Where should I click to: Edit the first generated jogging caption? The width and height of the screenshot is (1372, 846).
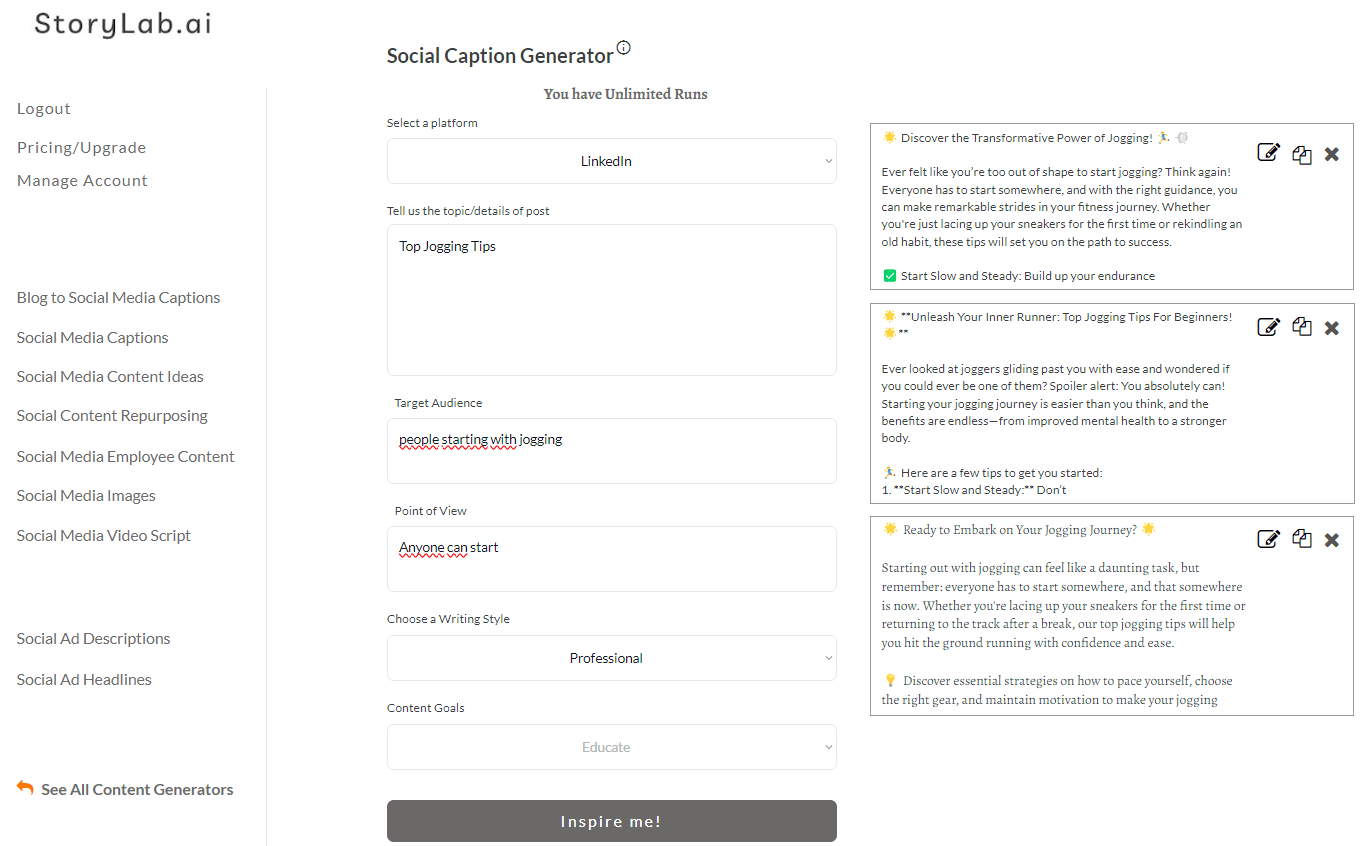point(1268,153)
